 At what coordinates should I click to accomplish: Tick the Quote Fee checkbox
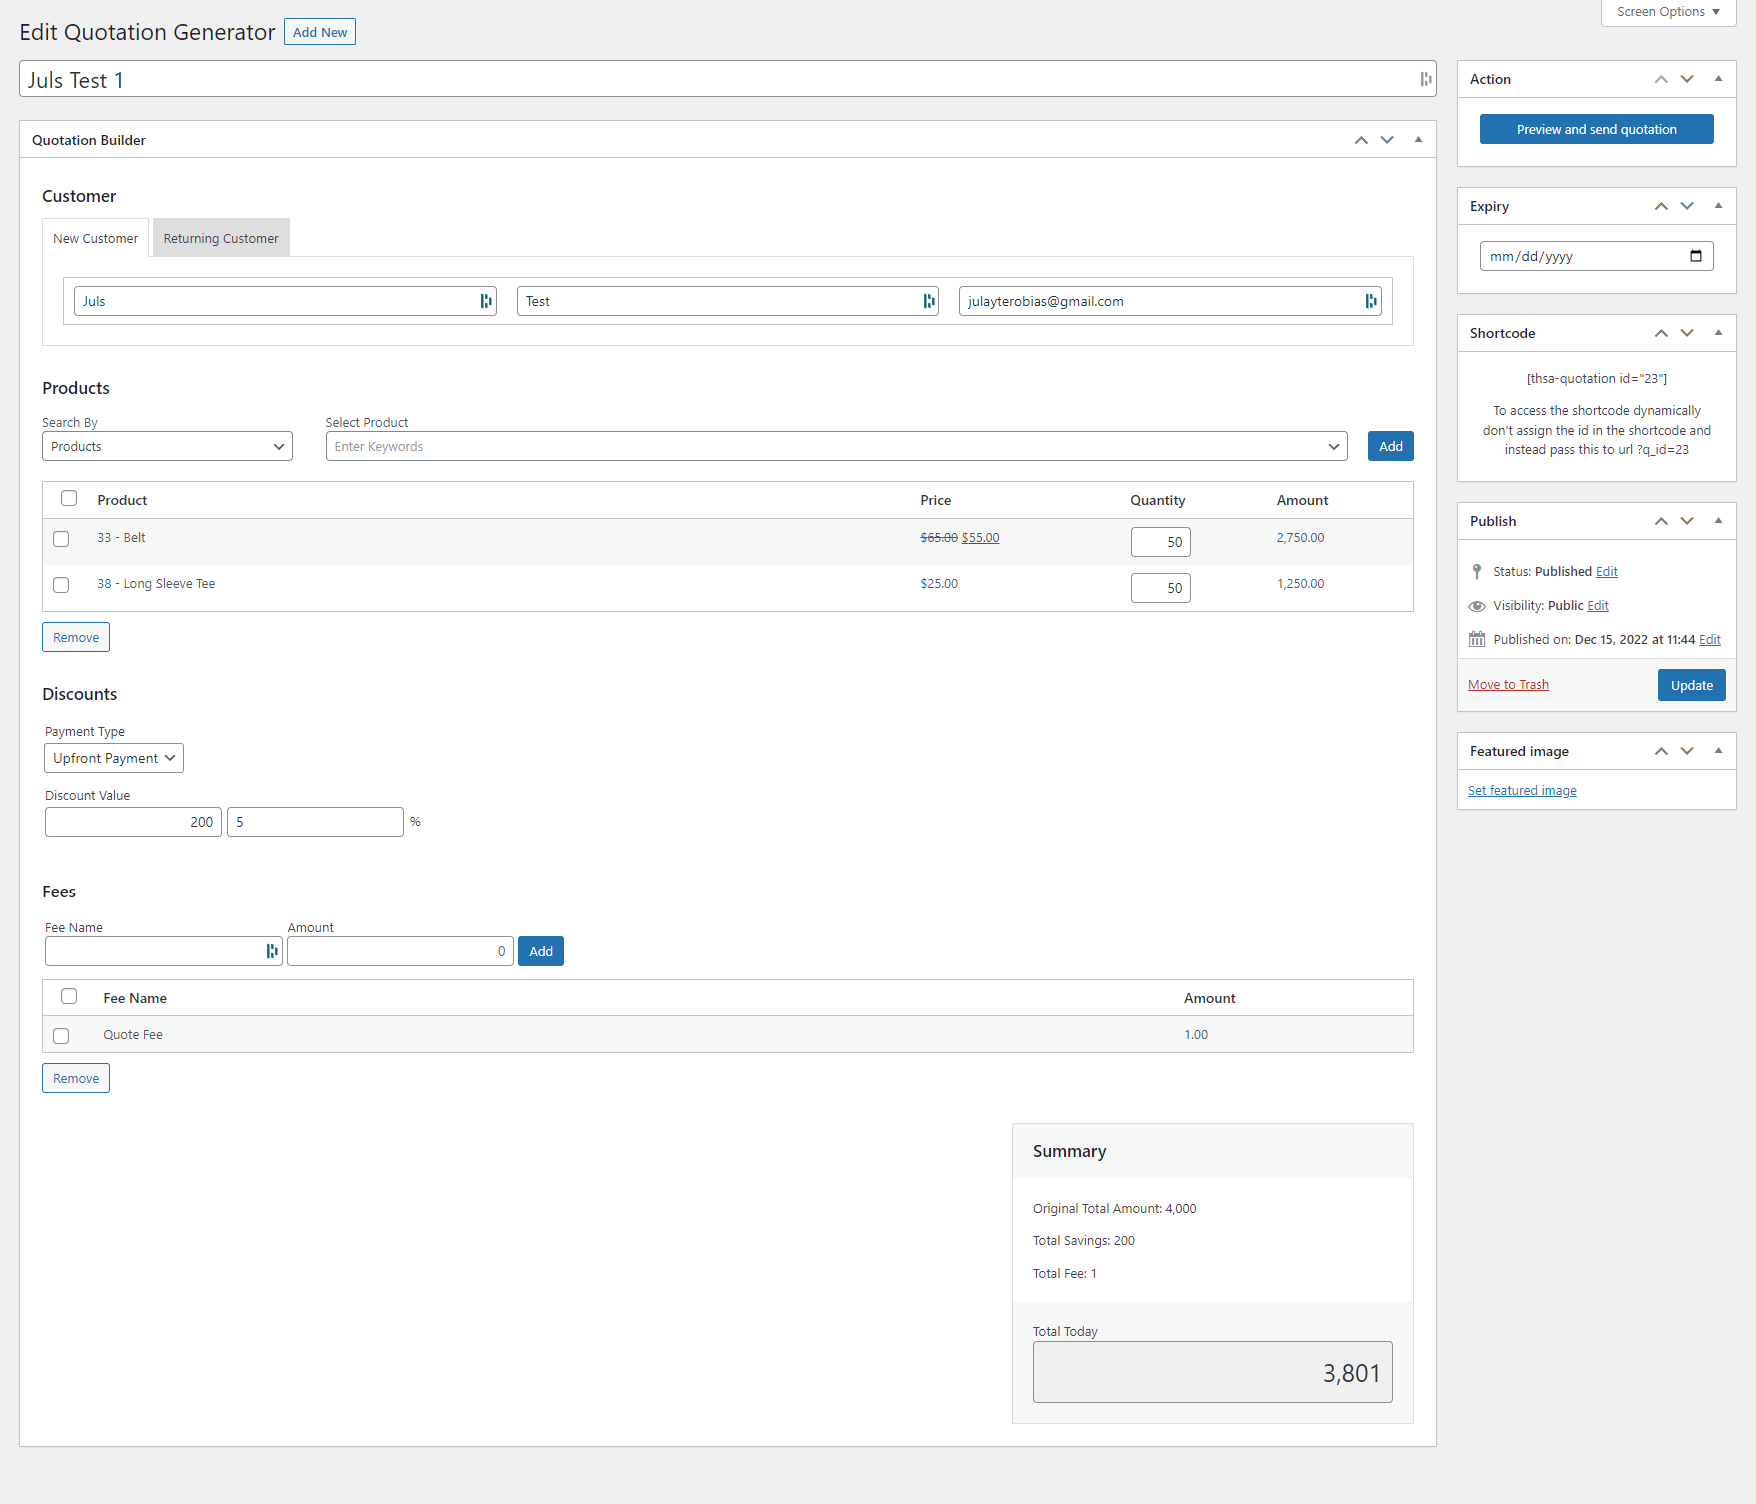61,1036
